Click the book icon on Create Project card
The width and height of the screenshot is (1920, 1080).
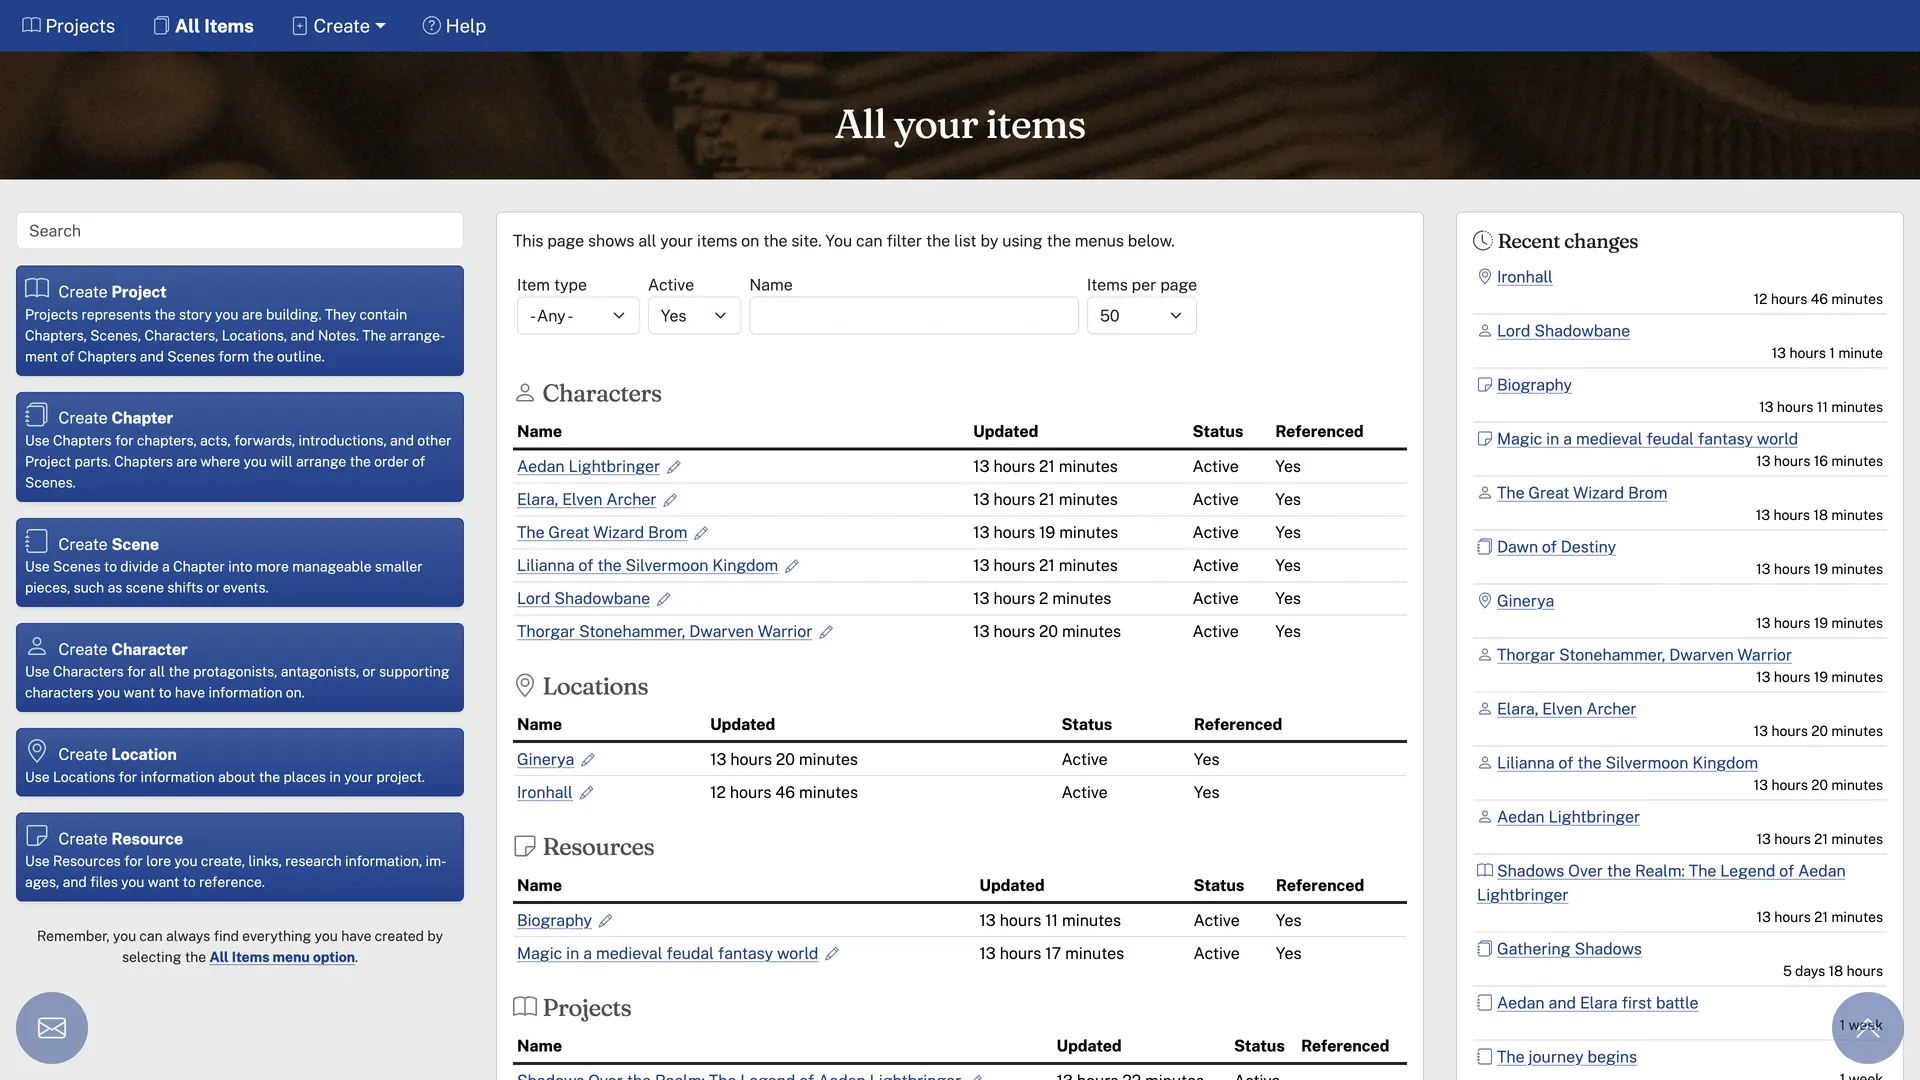click(x=37, y=288)
